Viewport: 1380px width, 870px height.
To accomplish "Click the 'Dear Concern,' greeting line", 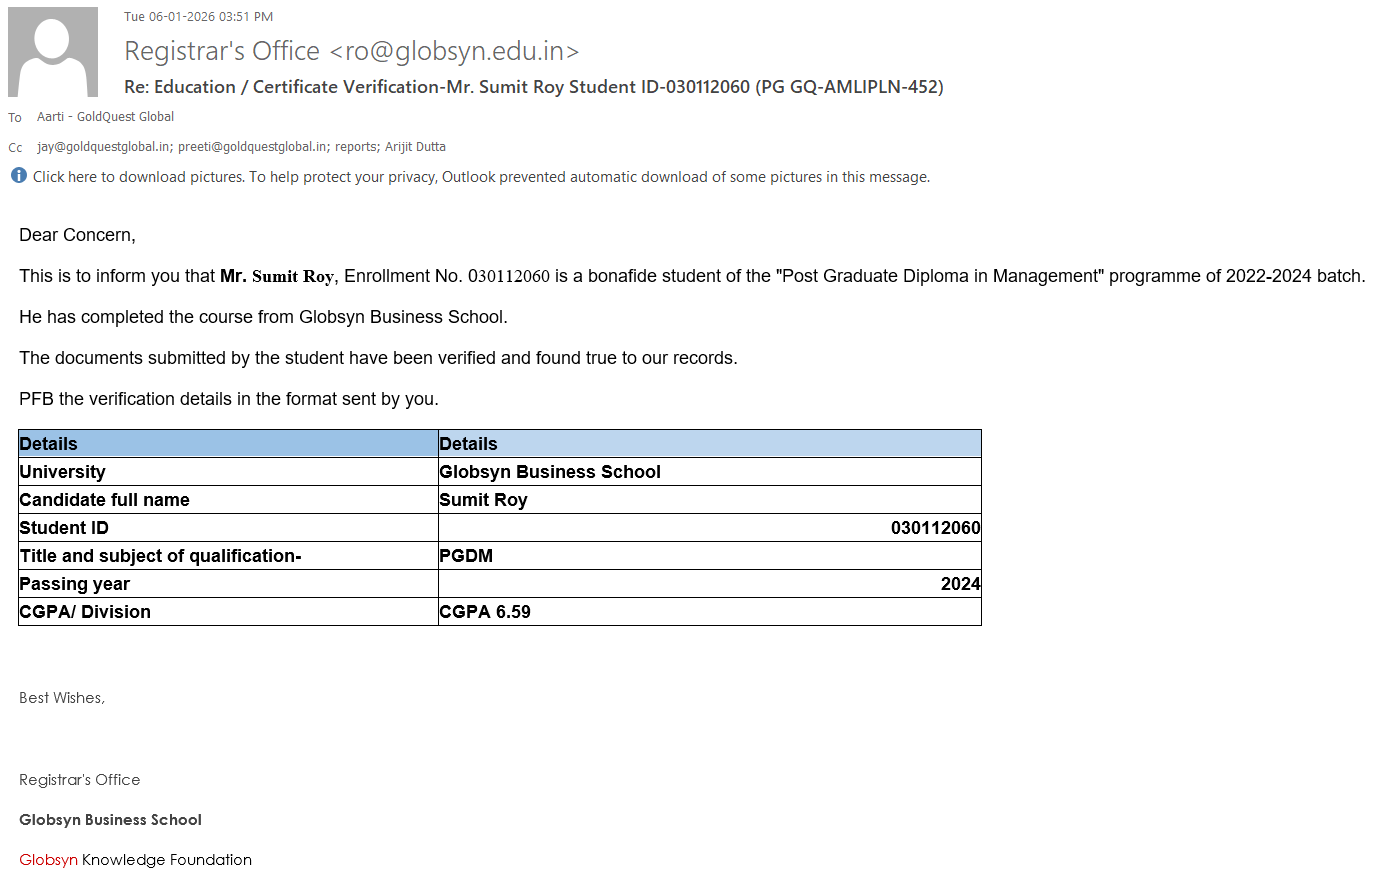I will tap(77, 235).
